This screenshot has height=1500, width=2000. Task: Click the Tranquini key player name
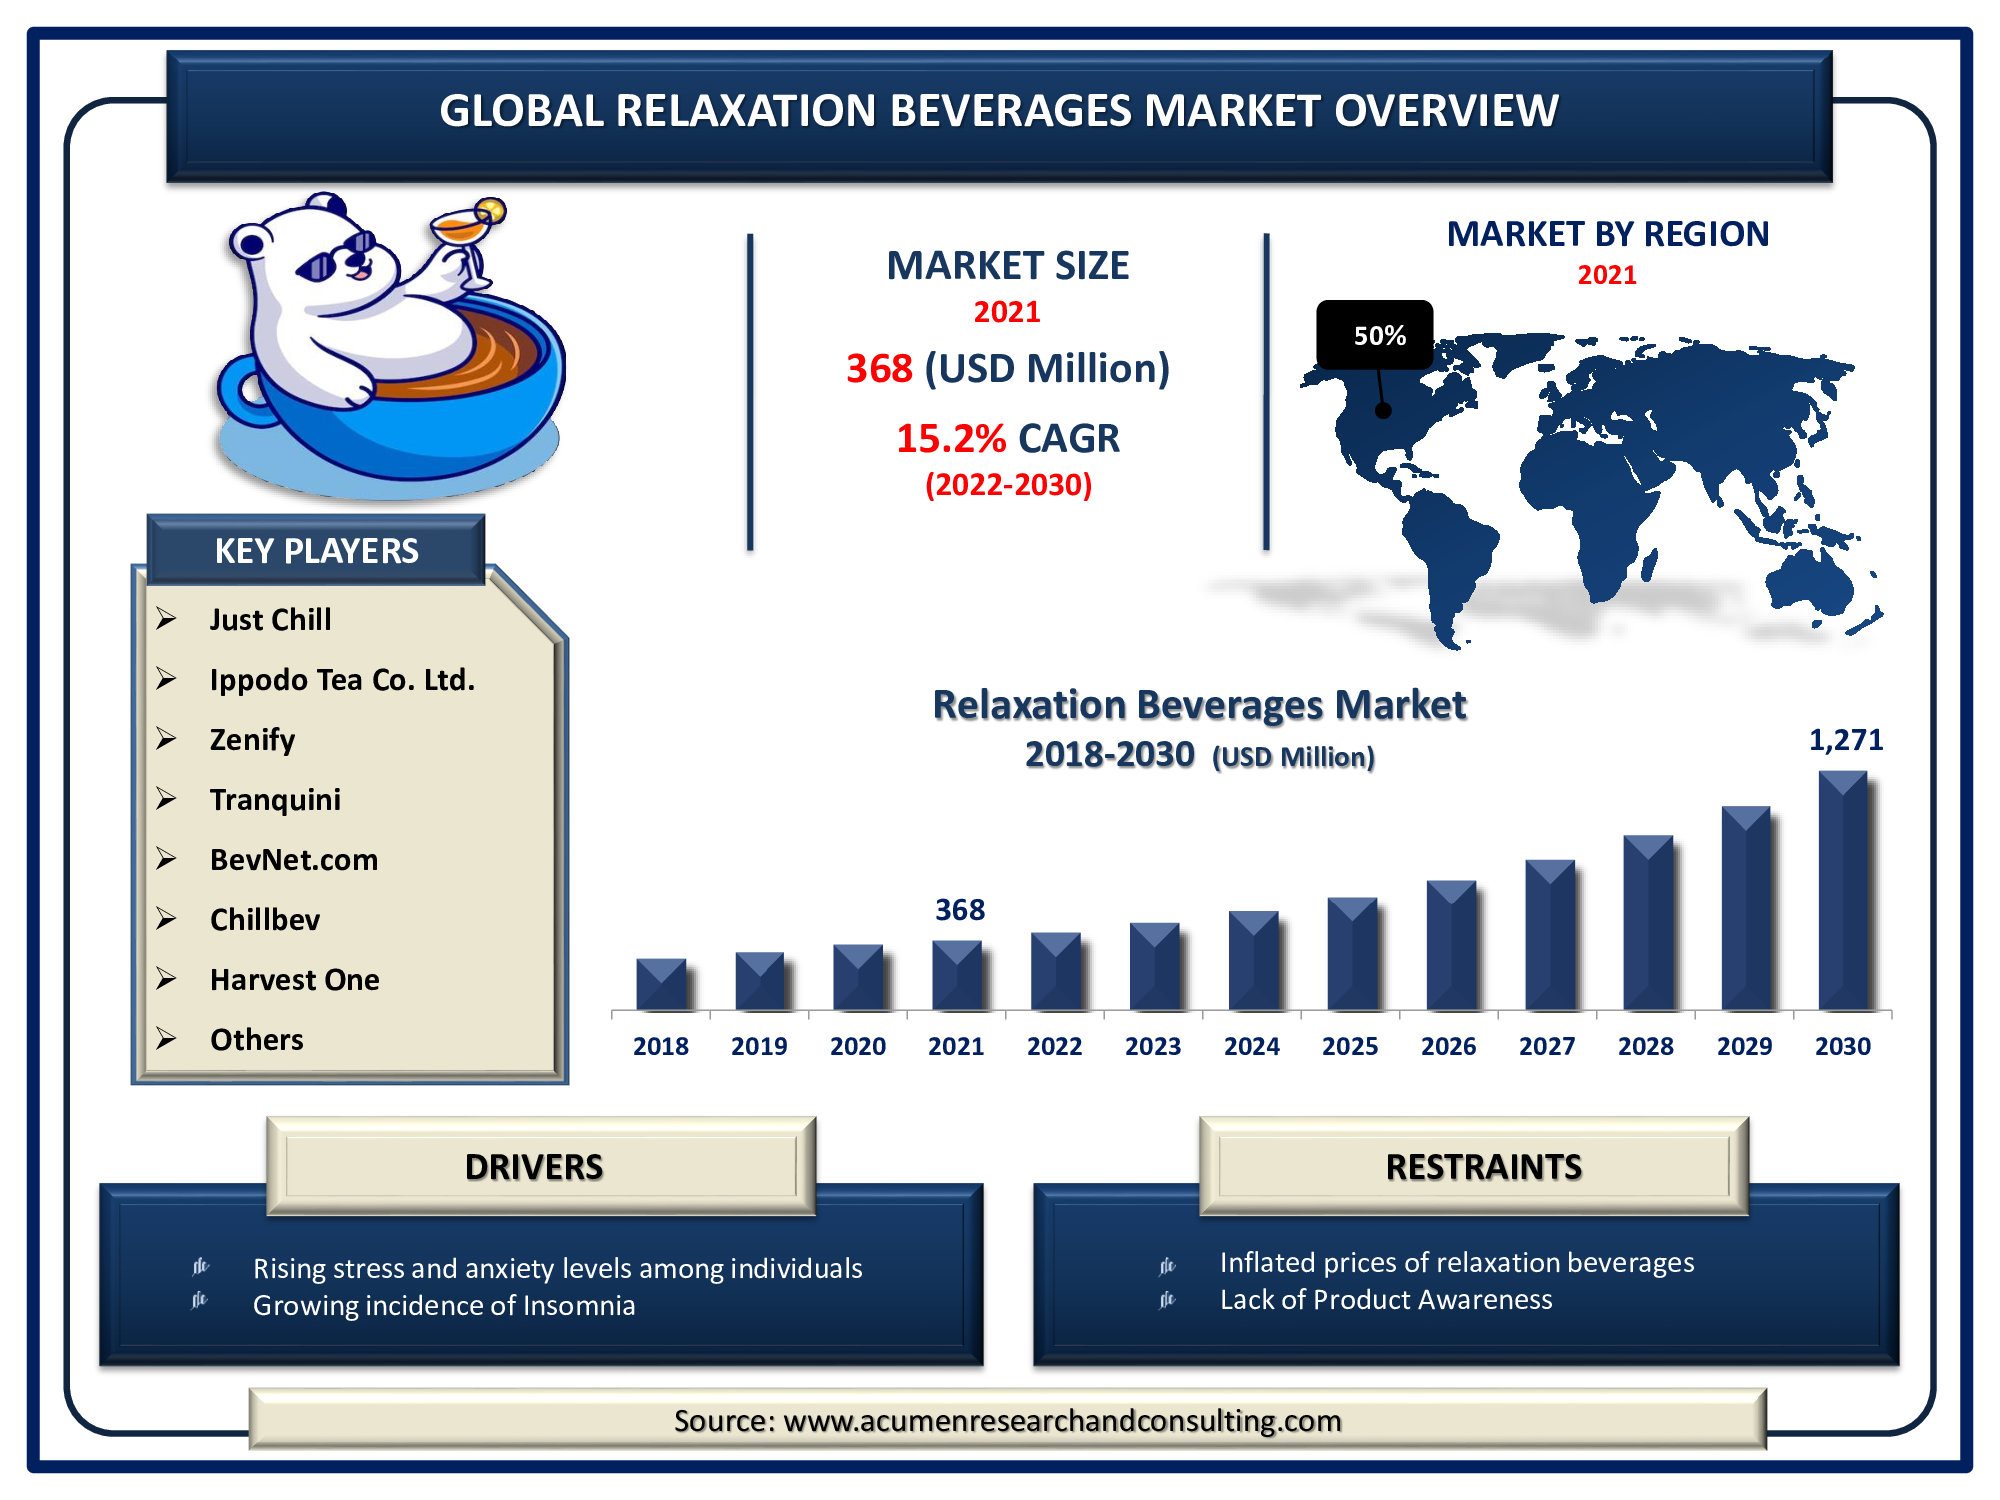(275, 800)
